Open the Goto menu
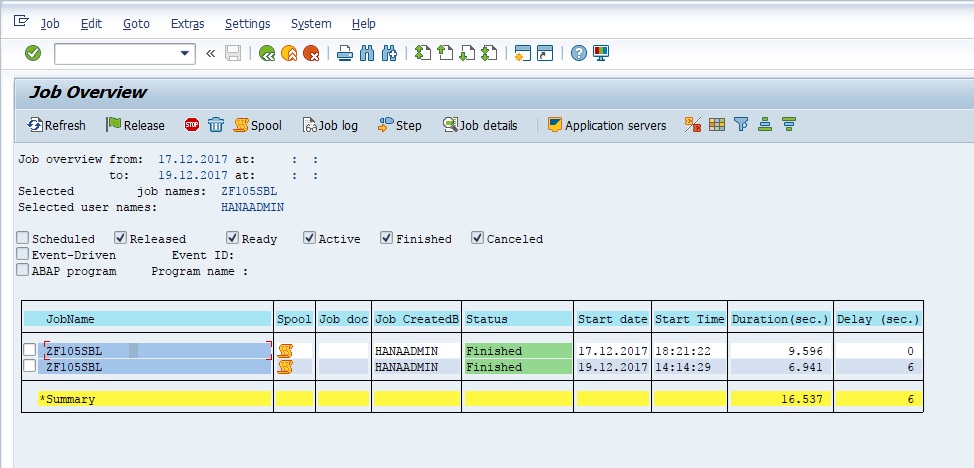This screenshot has height=468, width=974. click(x=136, y=24)
